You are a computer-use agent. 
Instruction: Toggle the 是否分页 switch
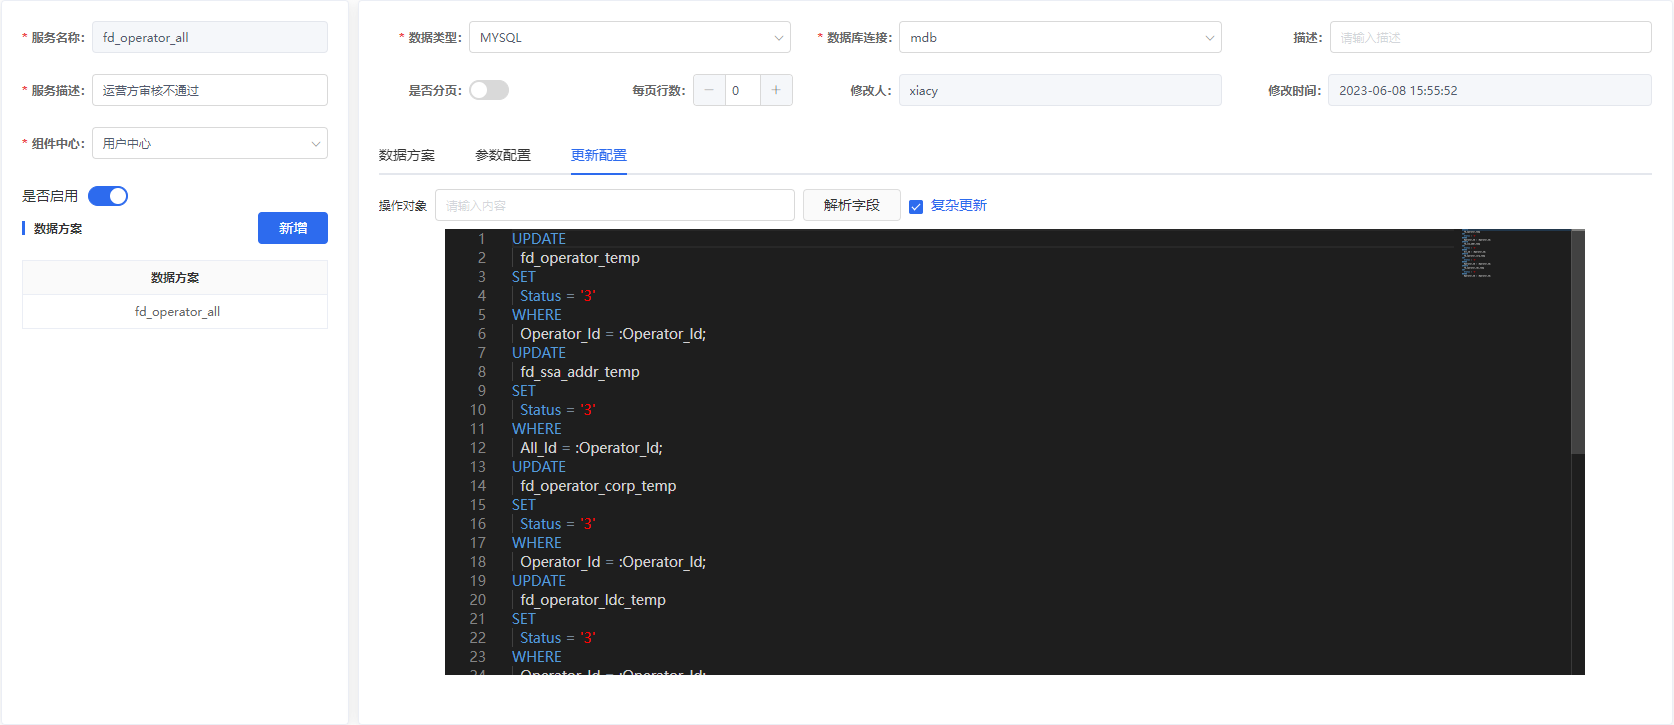[489, 90]
